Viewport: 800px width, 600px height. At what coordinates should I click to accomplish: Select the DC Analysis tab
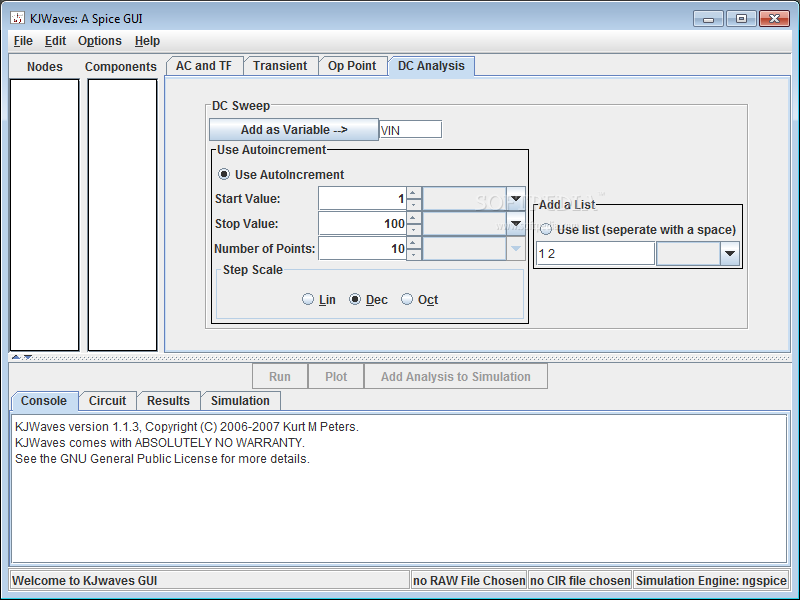pyautogui.click(x=431, y=66)
